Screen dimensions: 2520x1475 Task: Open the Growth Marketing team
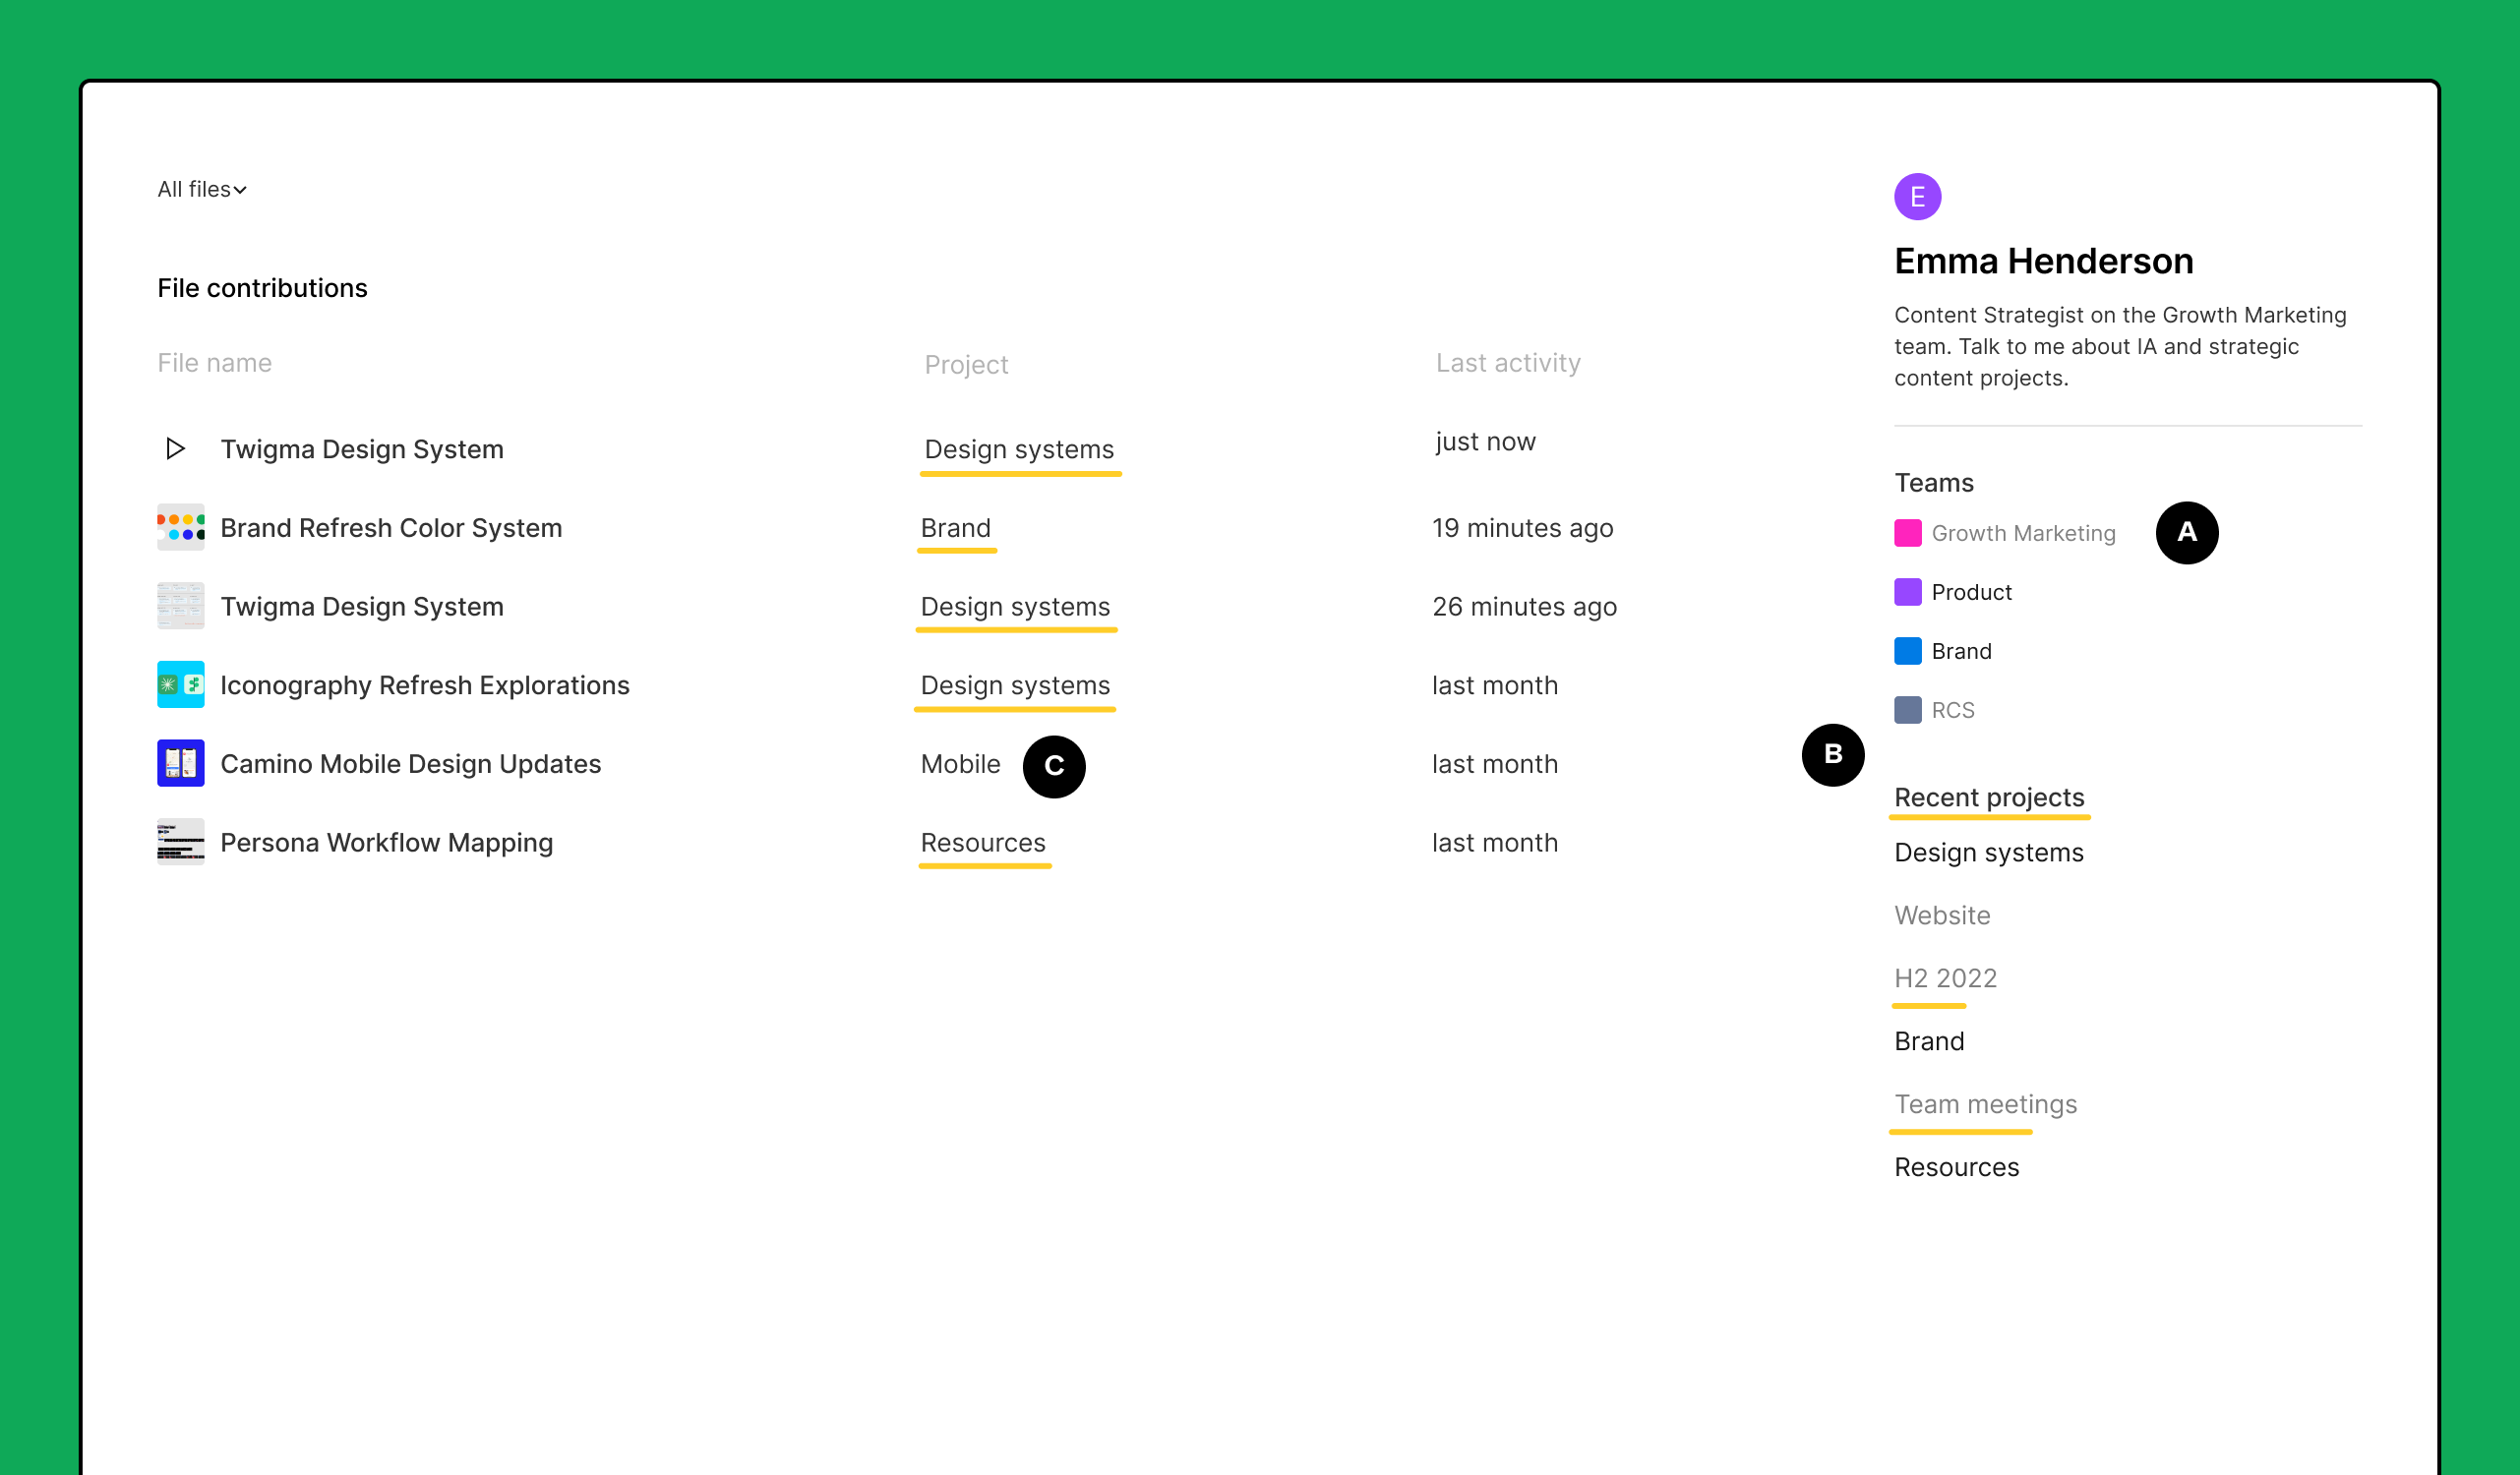[2024, 534]
